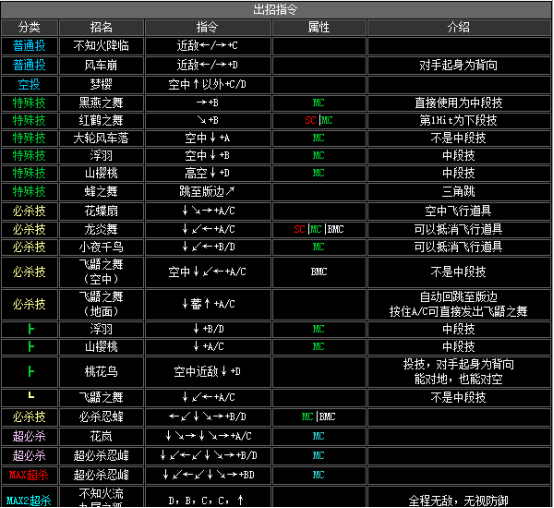Select the command ↓↙←+B/D for 小夜千鸟
Image resolution: width=554 pixels, height=508 pixels.
tap(208, 247)
